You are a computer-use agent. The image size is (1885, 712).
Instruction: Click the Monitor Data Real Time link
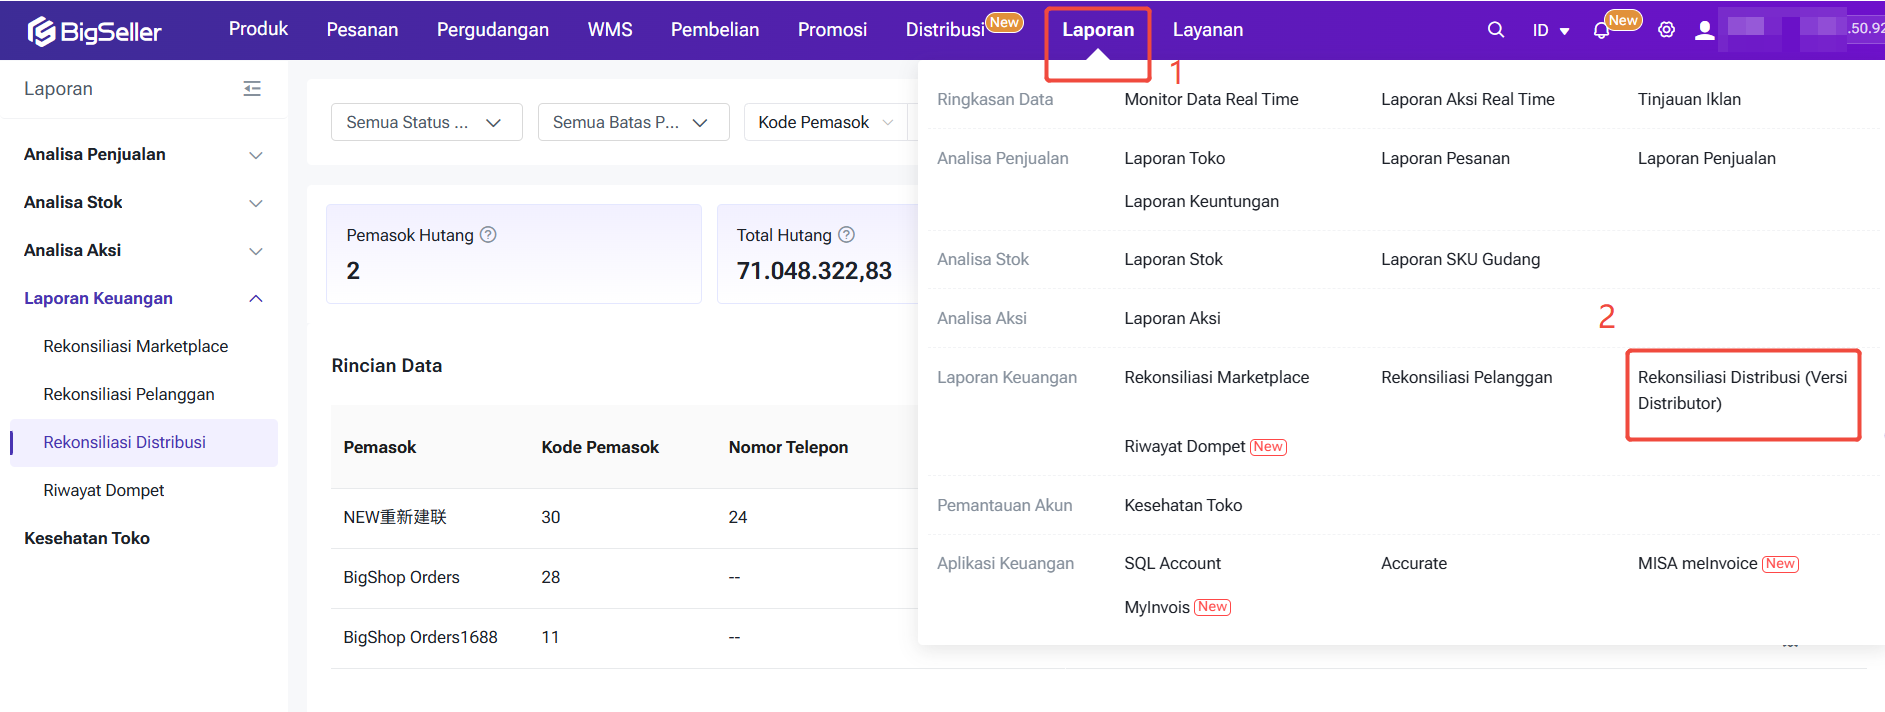(x=1210, y=99)
